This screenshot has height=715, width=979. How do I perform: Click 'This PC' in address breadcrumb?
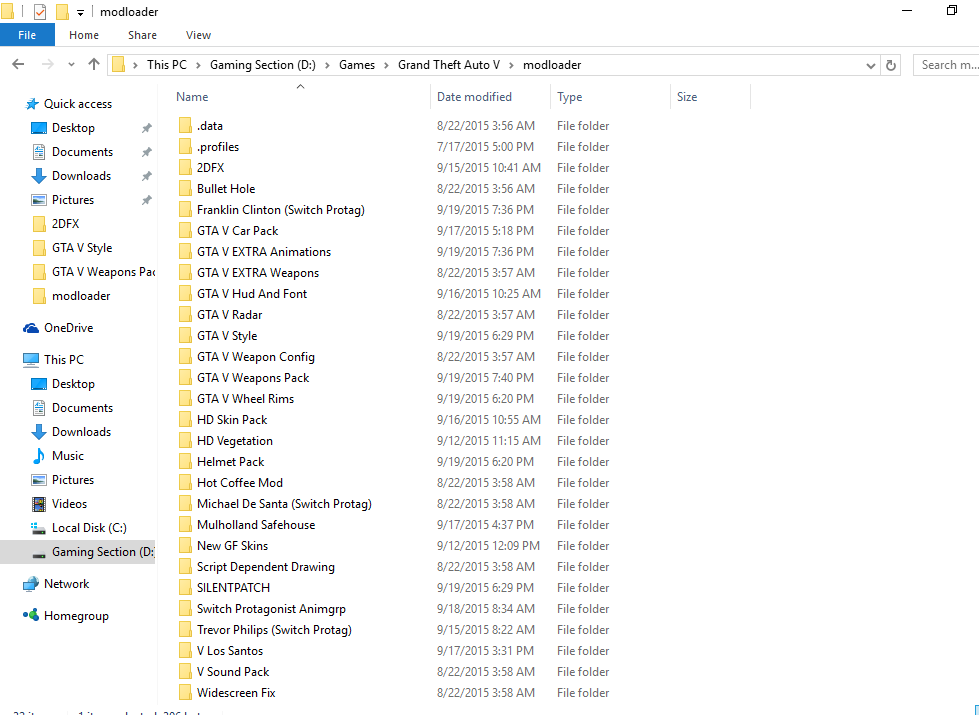(x=167, y=65)
